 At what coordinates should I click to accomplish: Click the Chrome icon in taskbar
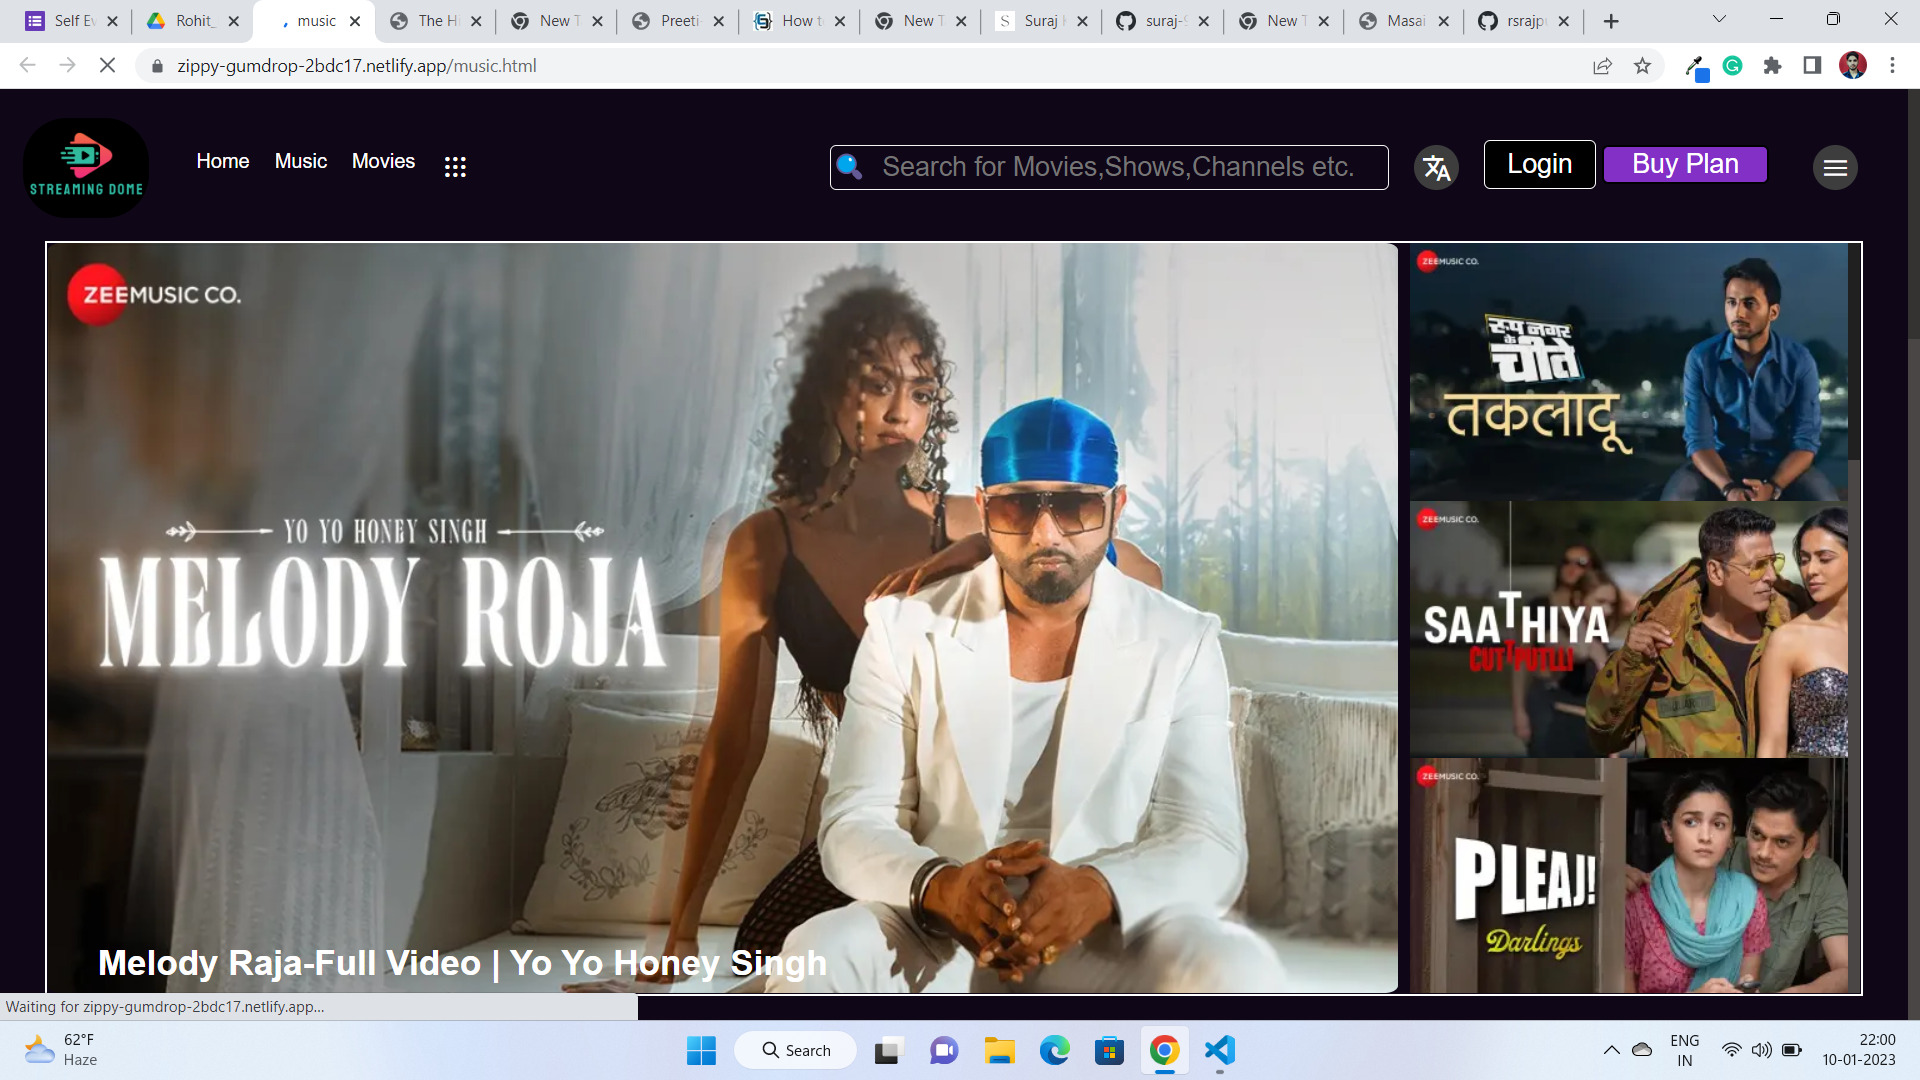1164,1050
